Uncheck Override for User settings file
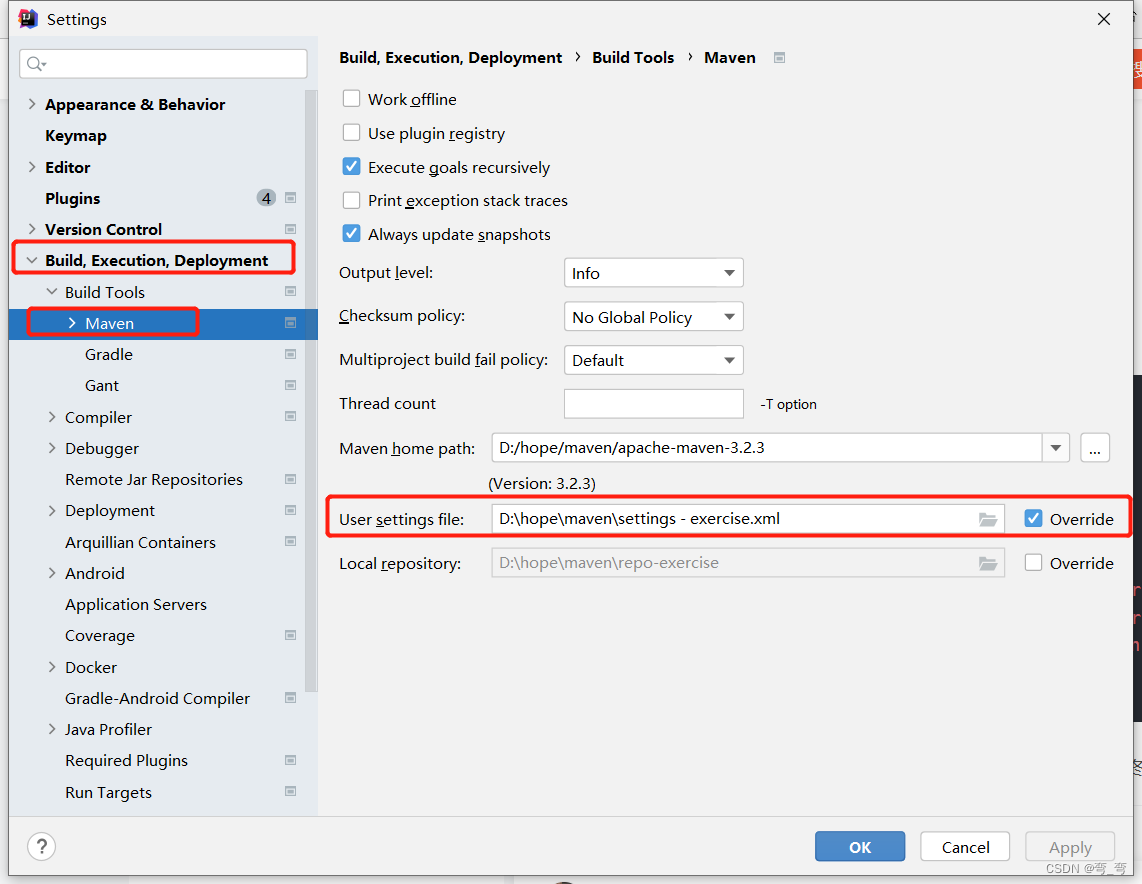Screen dimensions: 1142x884 [x=1033, y=518]
